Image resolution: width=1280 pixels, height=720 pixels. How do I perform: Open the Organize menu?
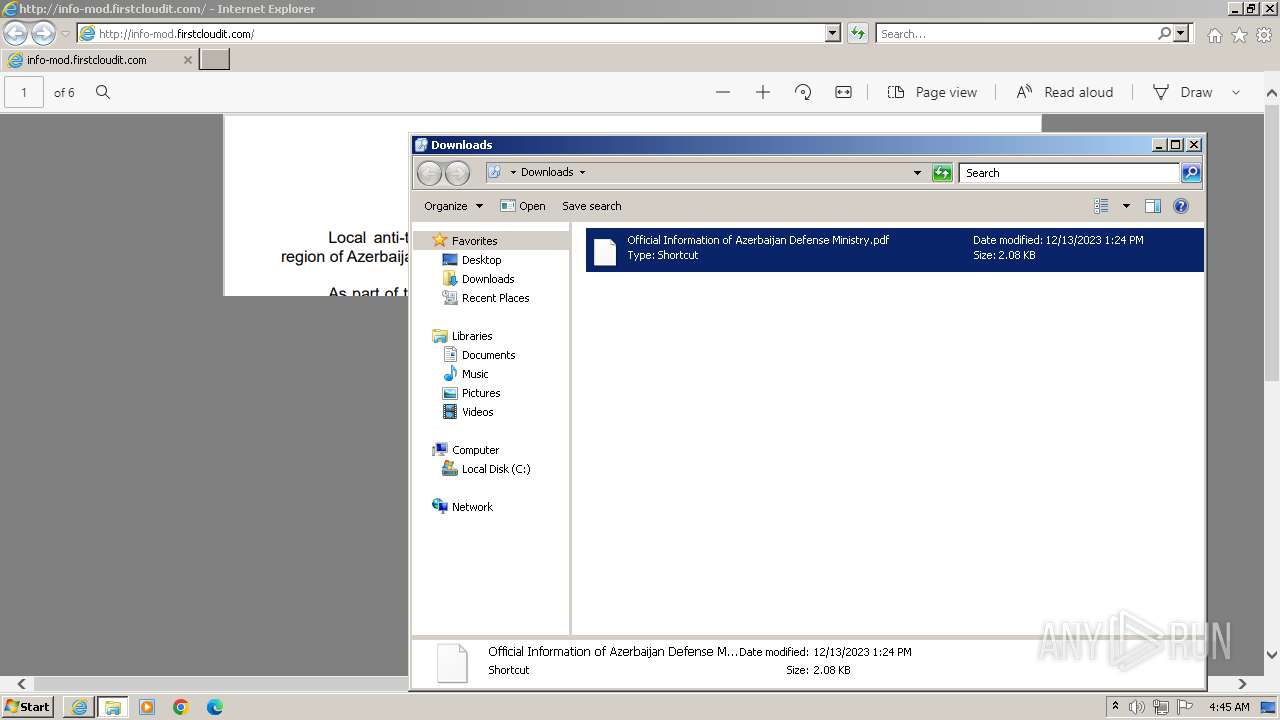[453, 206]
